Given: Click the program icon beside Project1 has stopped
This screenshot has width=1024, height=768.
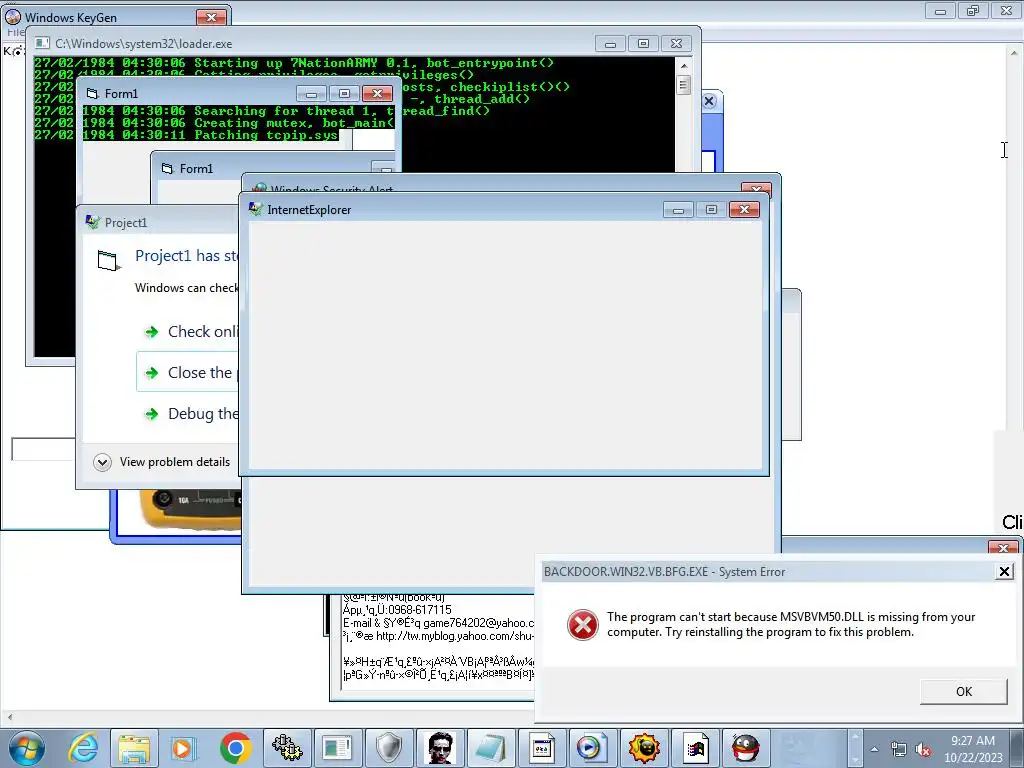Looking at the screenshot, I should coord(108,260).
